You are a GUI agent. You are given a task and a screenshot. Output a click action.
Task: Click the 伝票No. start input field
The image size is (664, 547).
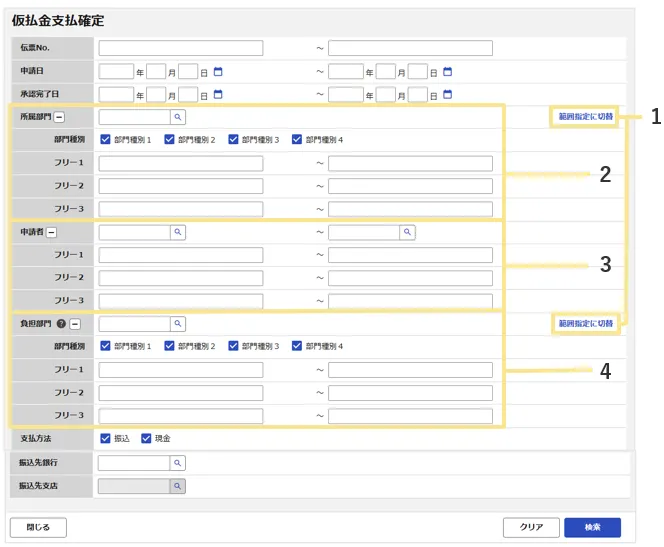[x=181, y=48]
